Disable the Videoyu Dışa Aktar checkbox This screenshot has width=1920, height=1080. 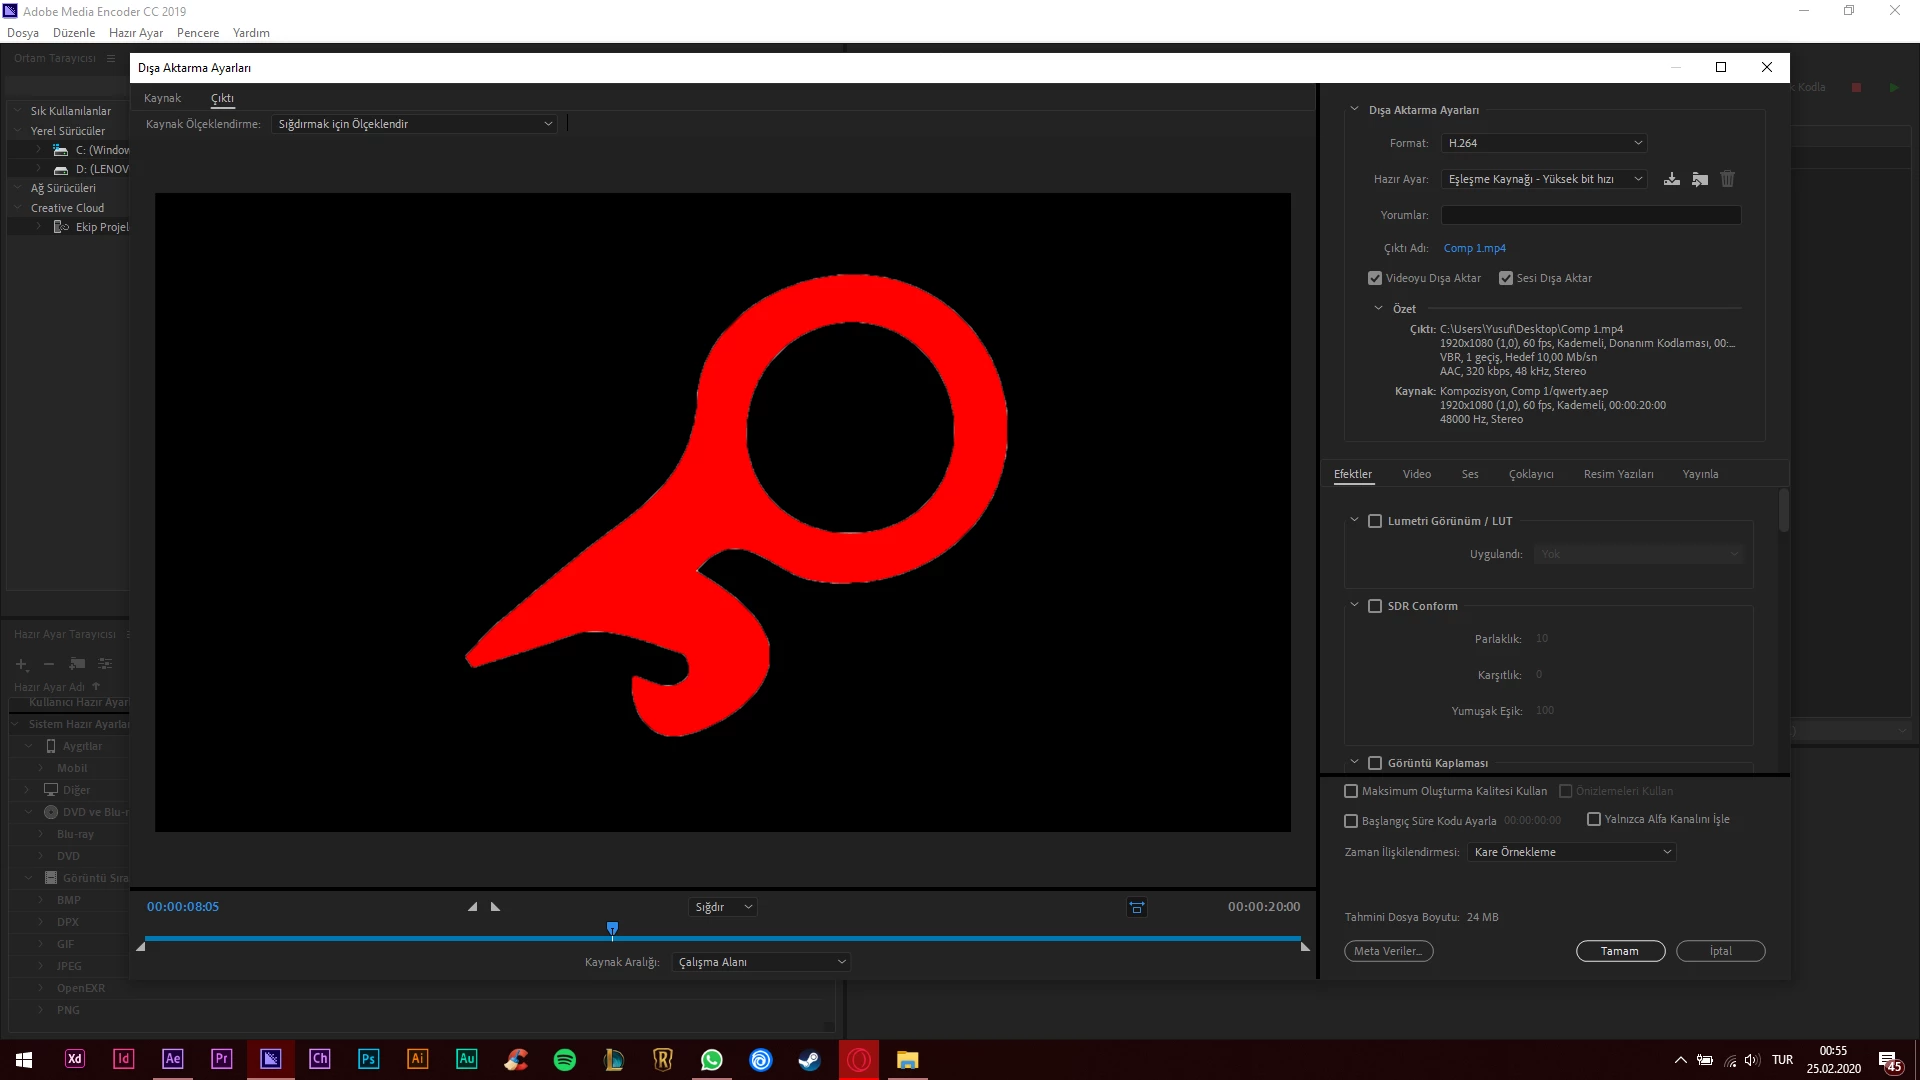(x=1375, y=278)
